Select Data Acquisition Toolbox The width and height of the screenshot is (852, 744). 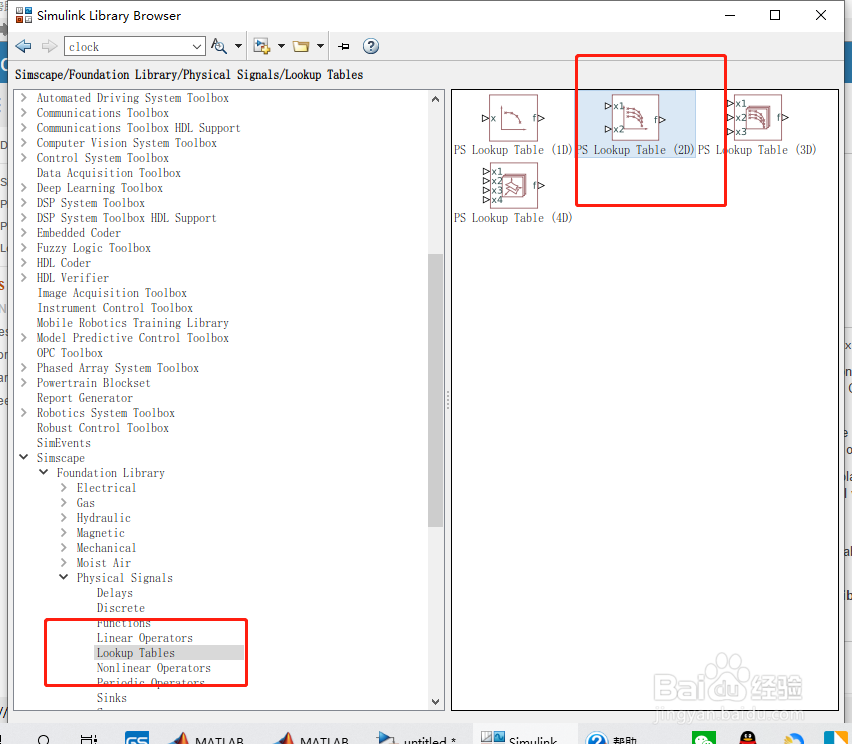tap(109, 173)
